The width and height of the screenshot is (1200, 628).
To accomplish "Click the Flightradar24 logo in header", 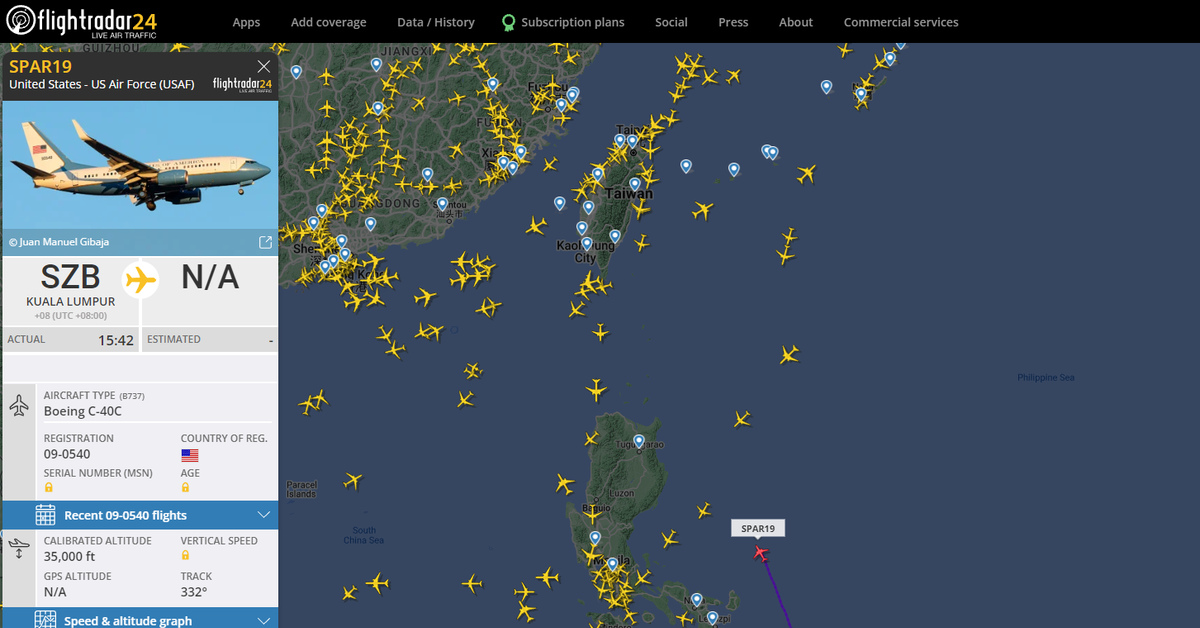I will 81,21.
